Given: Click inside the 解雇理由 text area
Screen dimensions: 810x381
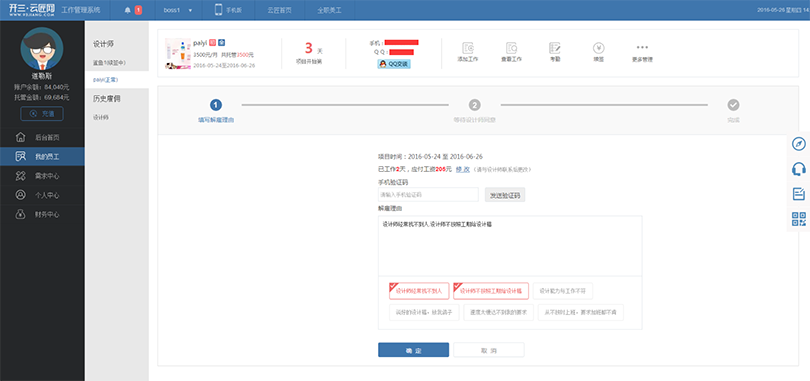Looking at the screenshot, I should point(510,246).
